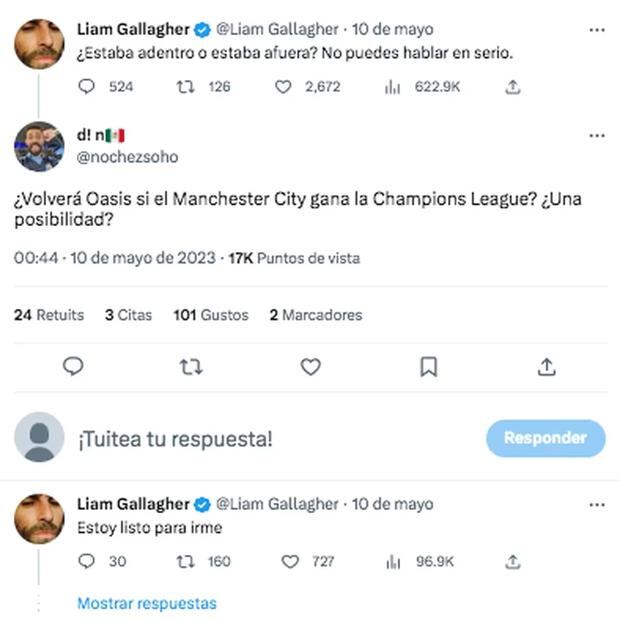Click the Responder button
The height and width of the screenshot is (620, 620).
545,438
